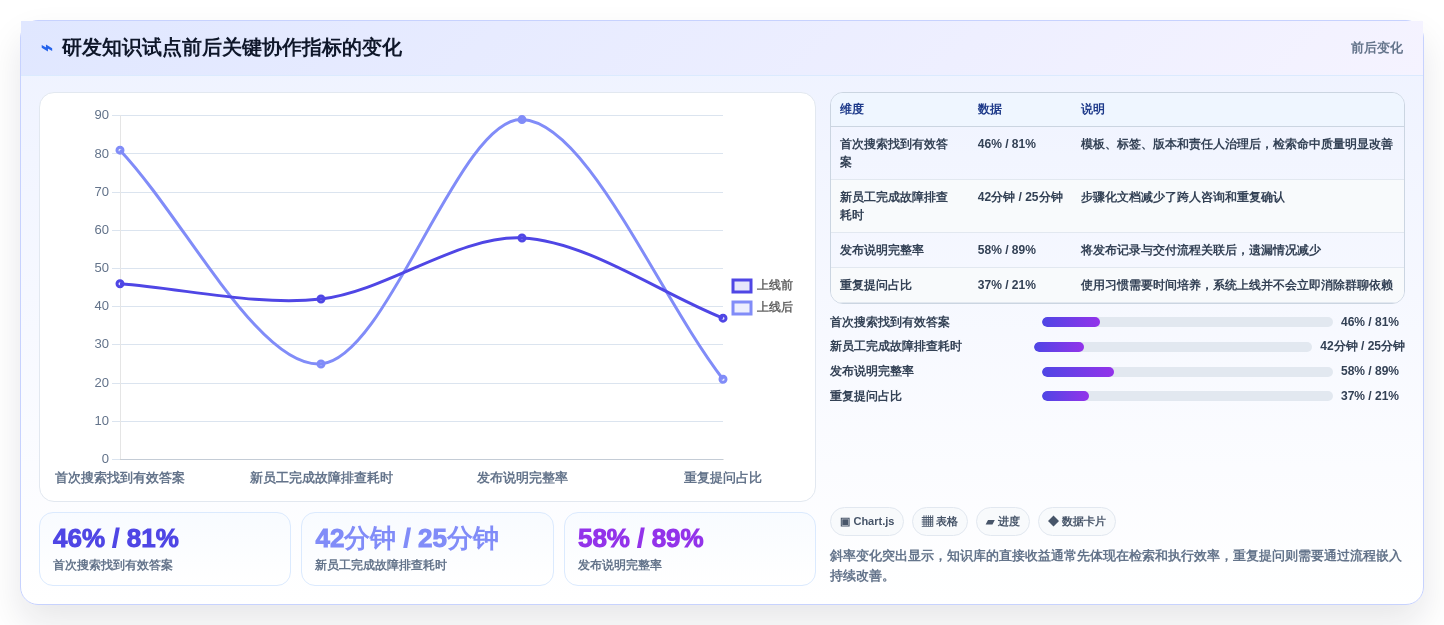Screen dimensions: 1444x625
Task: Click the 发布说明完整率 progress bar
Action: (x=1187, y=372)
